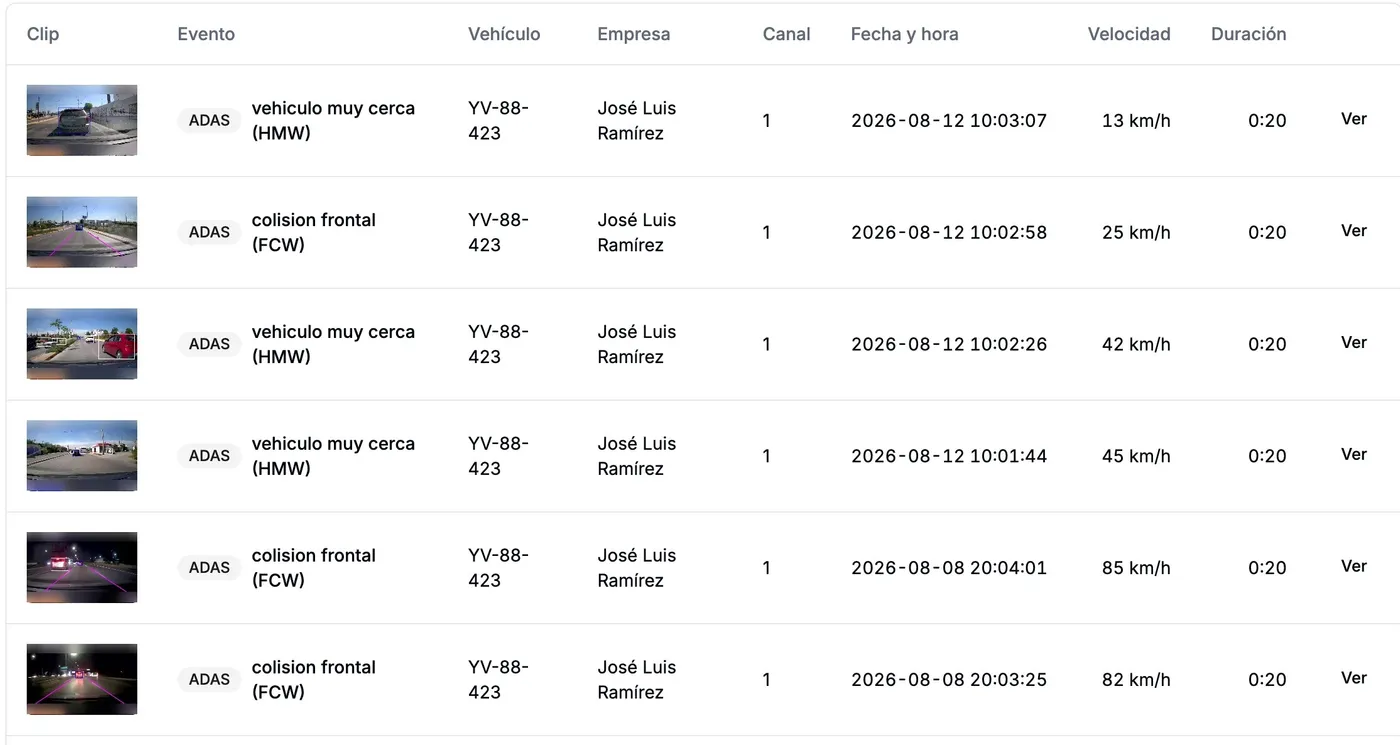This screenshot has height=745, width=1400.
Task: Click Ver for the 85 km/h event
Action: pos(1353,567)
